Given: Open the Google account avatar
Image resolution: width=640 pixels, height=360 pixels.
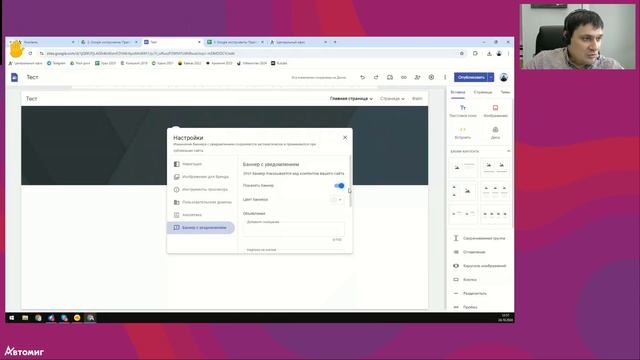Looking at the screenshot, I should tap(504, 77).
